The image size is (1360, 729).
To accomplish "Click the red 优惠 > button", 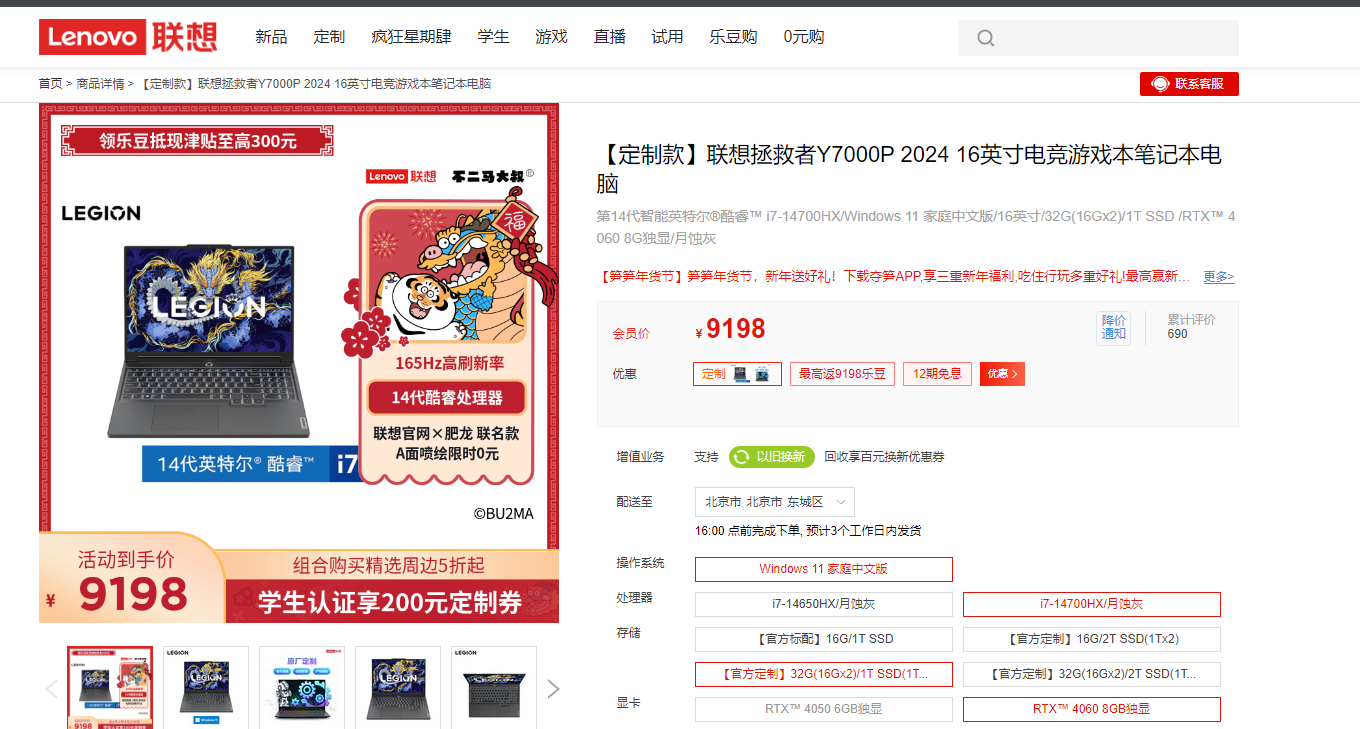I will click(x=1002, y=374).
